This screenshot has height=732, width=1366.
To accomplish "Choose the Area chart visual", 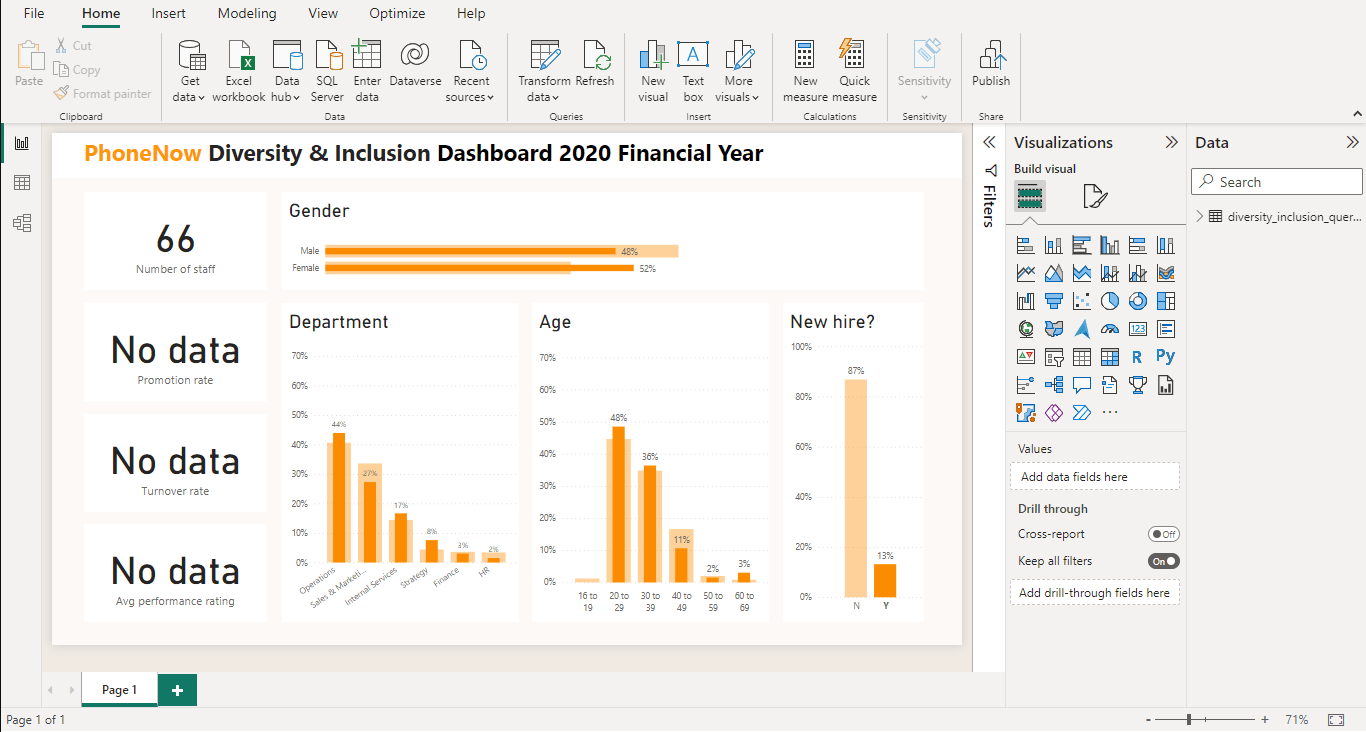I will pyautogui.click(x=1054, y=273).
